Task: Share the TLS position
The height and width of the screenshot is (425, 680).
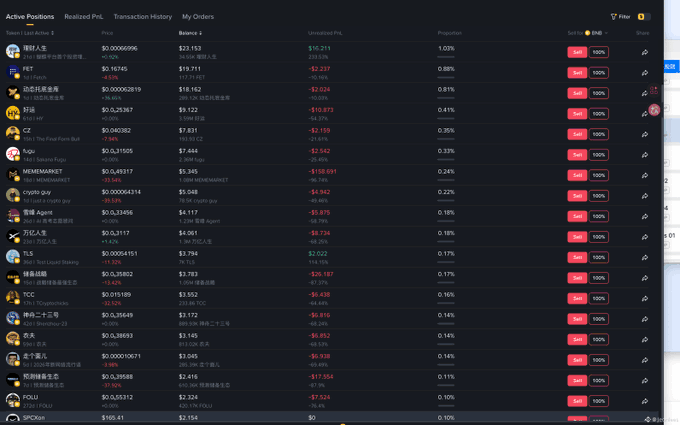Action: pos(645,258)
